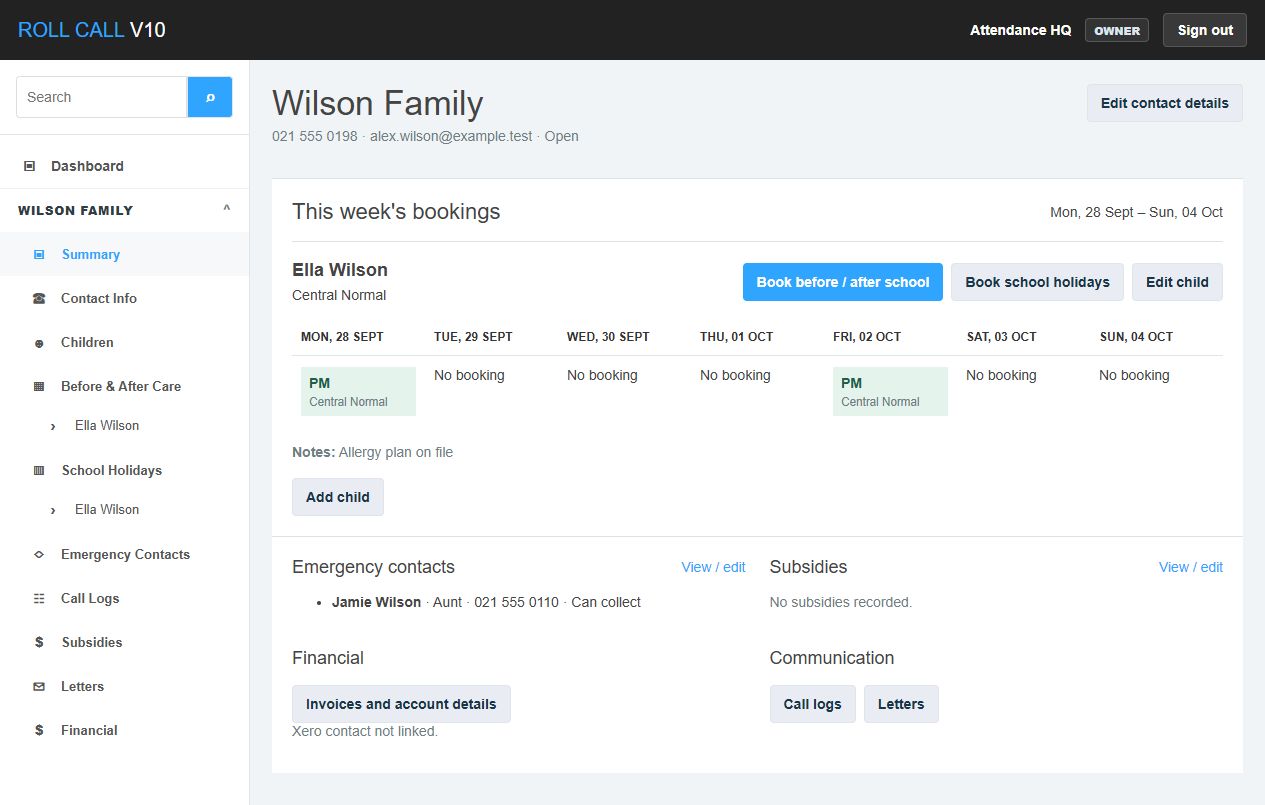
Task: Open School Holidays section
Action: click(124, 470)
